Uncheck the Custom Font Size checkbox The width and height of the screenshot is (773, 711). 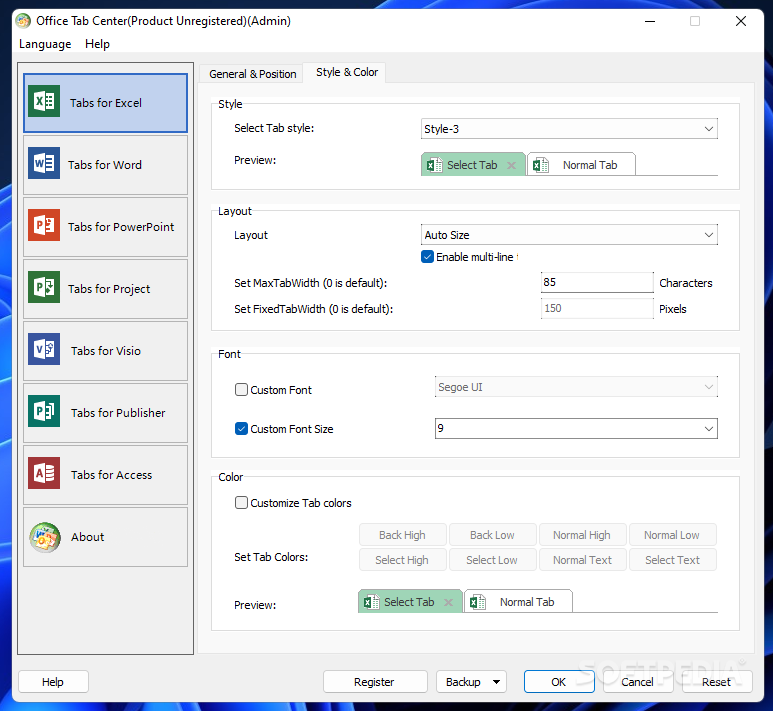coord(241,428)
